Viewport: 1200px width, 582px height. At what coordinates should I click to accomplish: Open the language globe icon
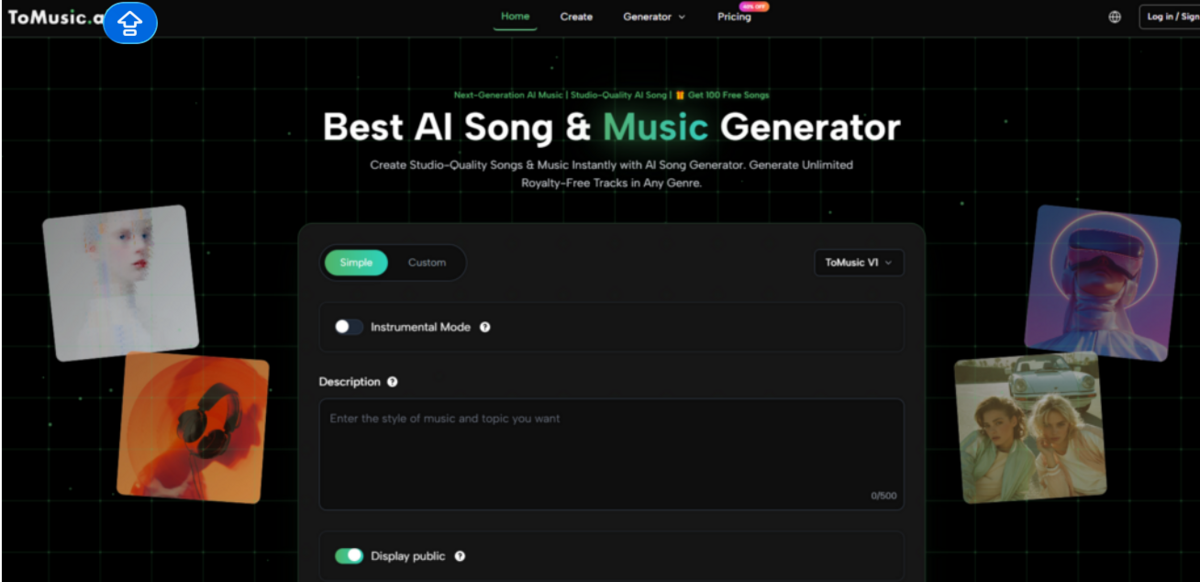pyautogui.click(x=1115, y=17)
